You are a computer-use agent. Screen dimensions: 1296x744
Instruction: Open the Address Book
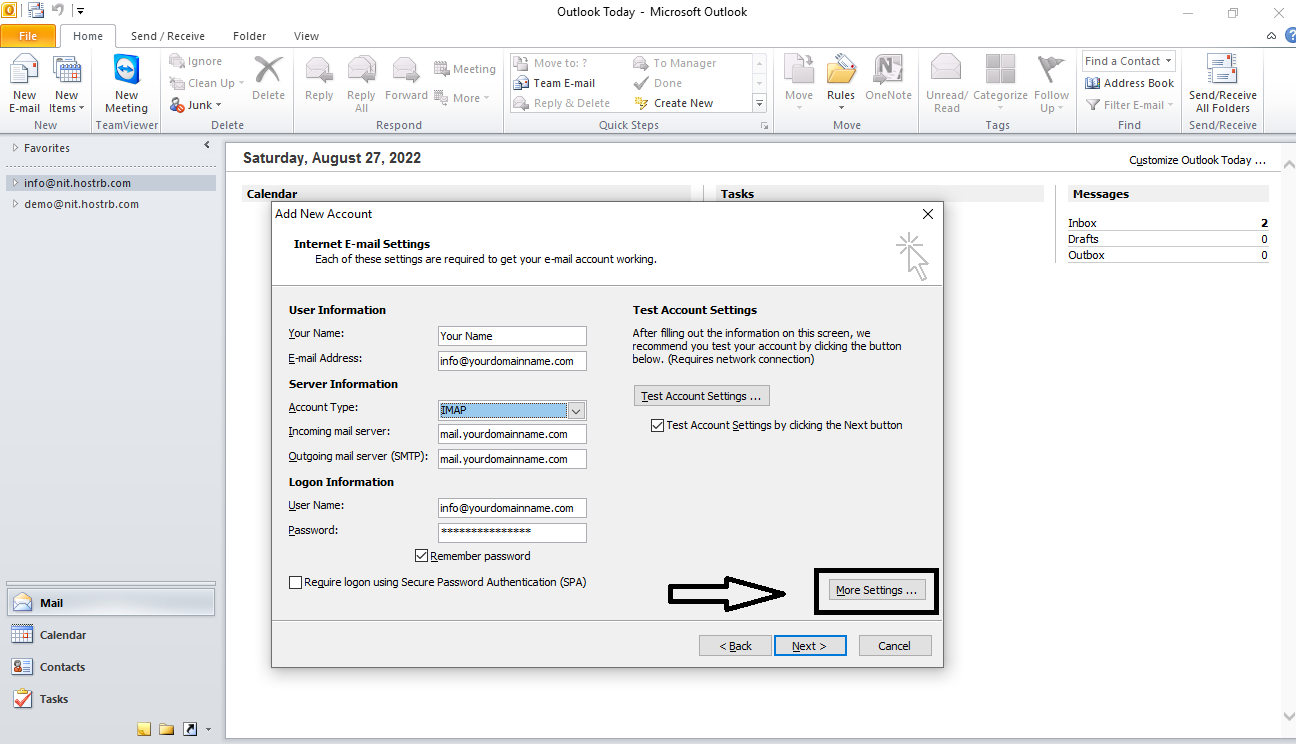point(1129,83)
